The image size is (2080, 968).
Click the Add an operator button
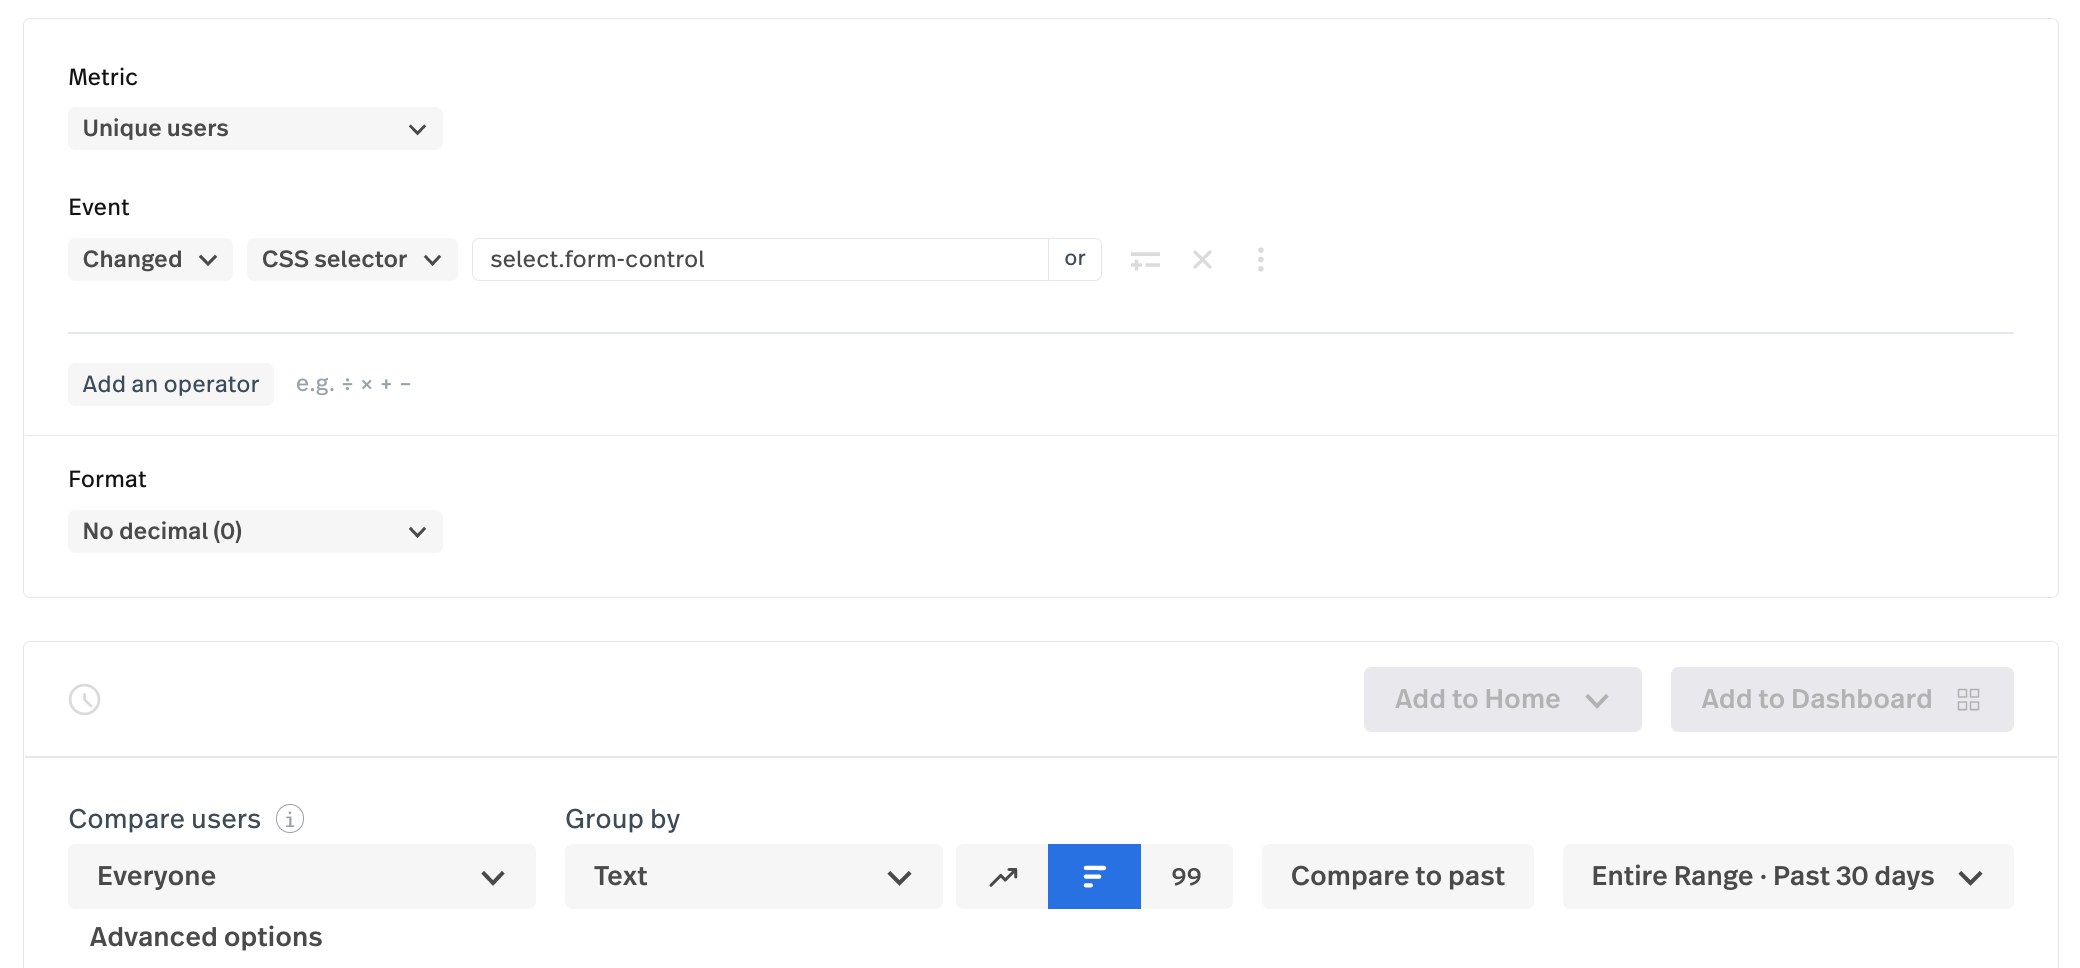pyautogui.click(x=171, y=385)
